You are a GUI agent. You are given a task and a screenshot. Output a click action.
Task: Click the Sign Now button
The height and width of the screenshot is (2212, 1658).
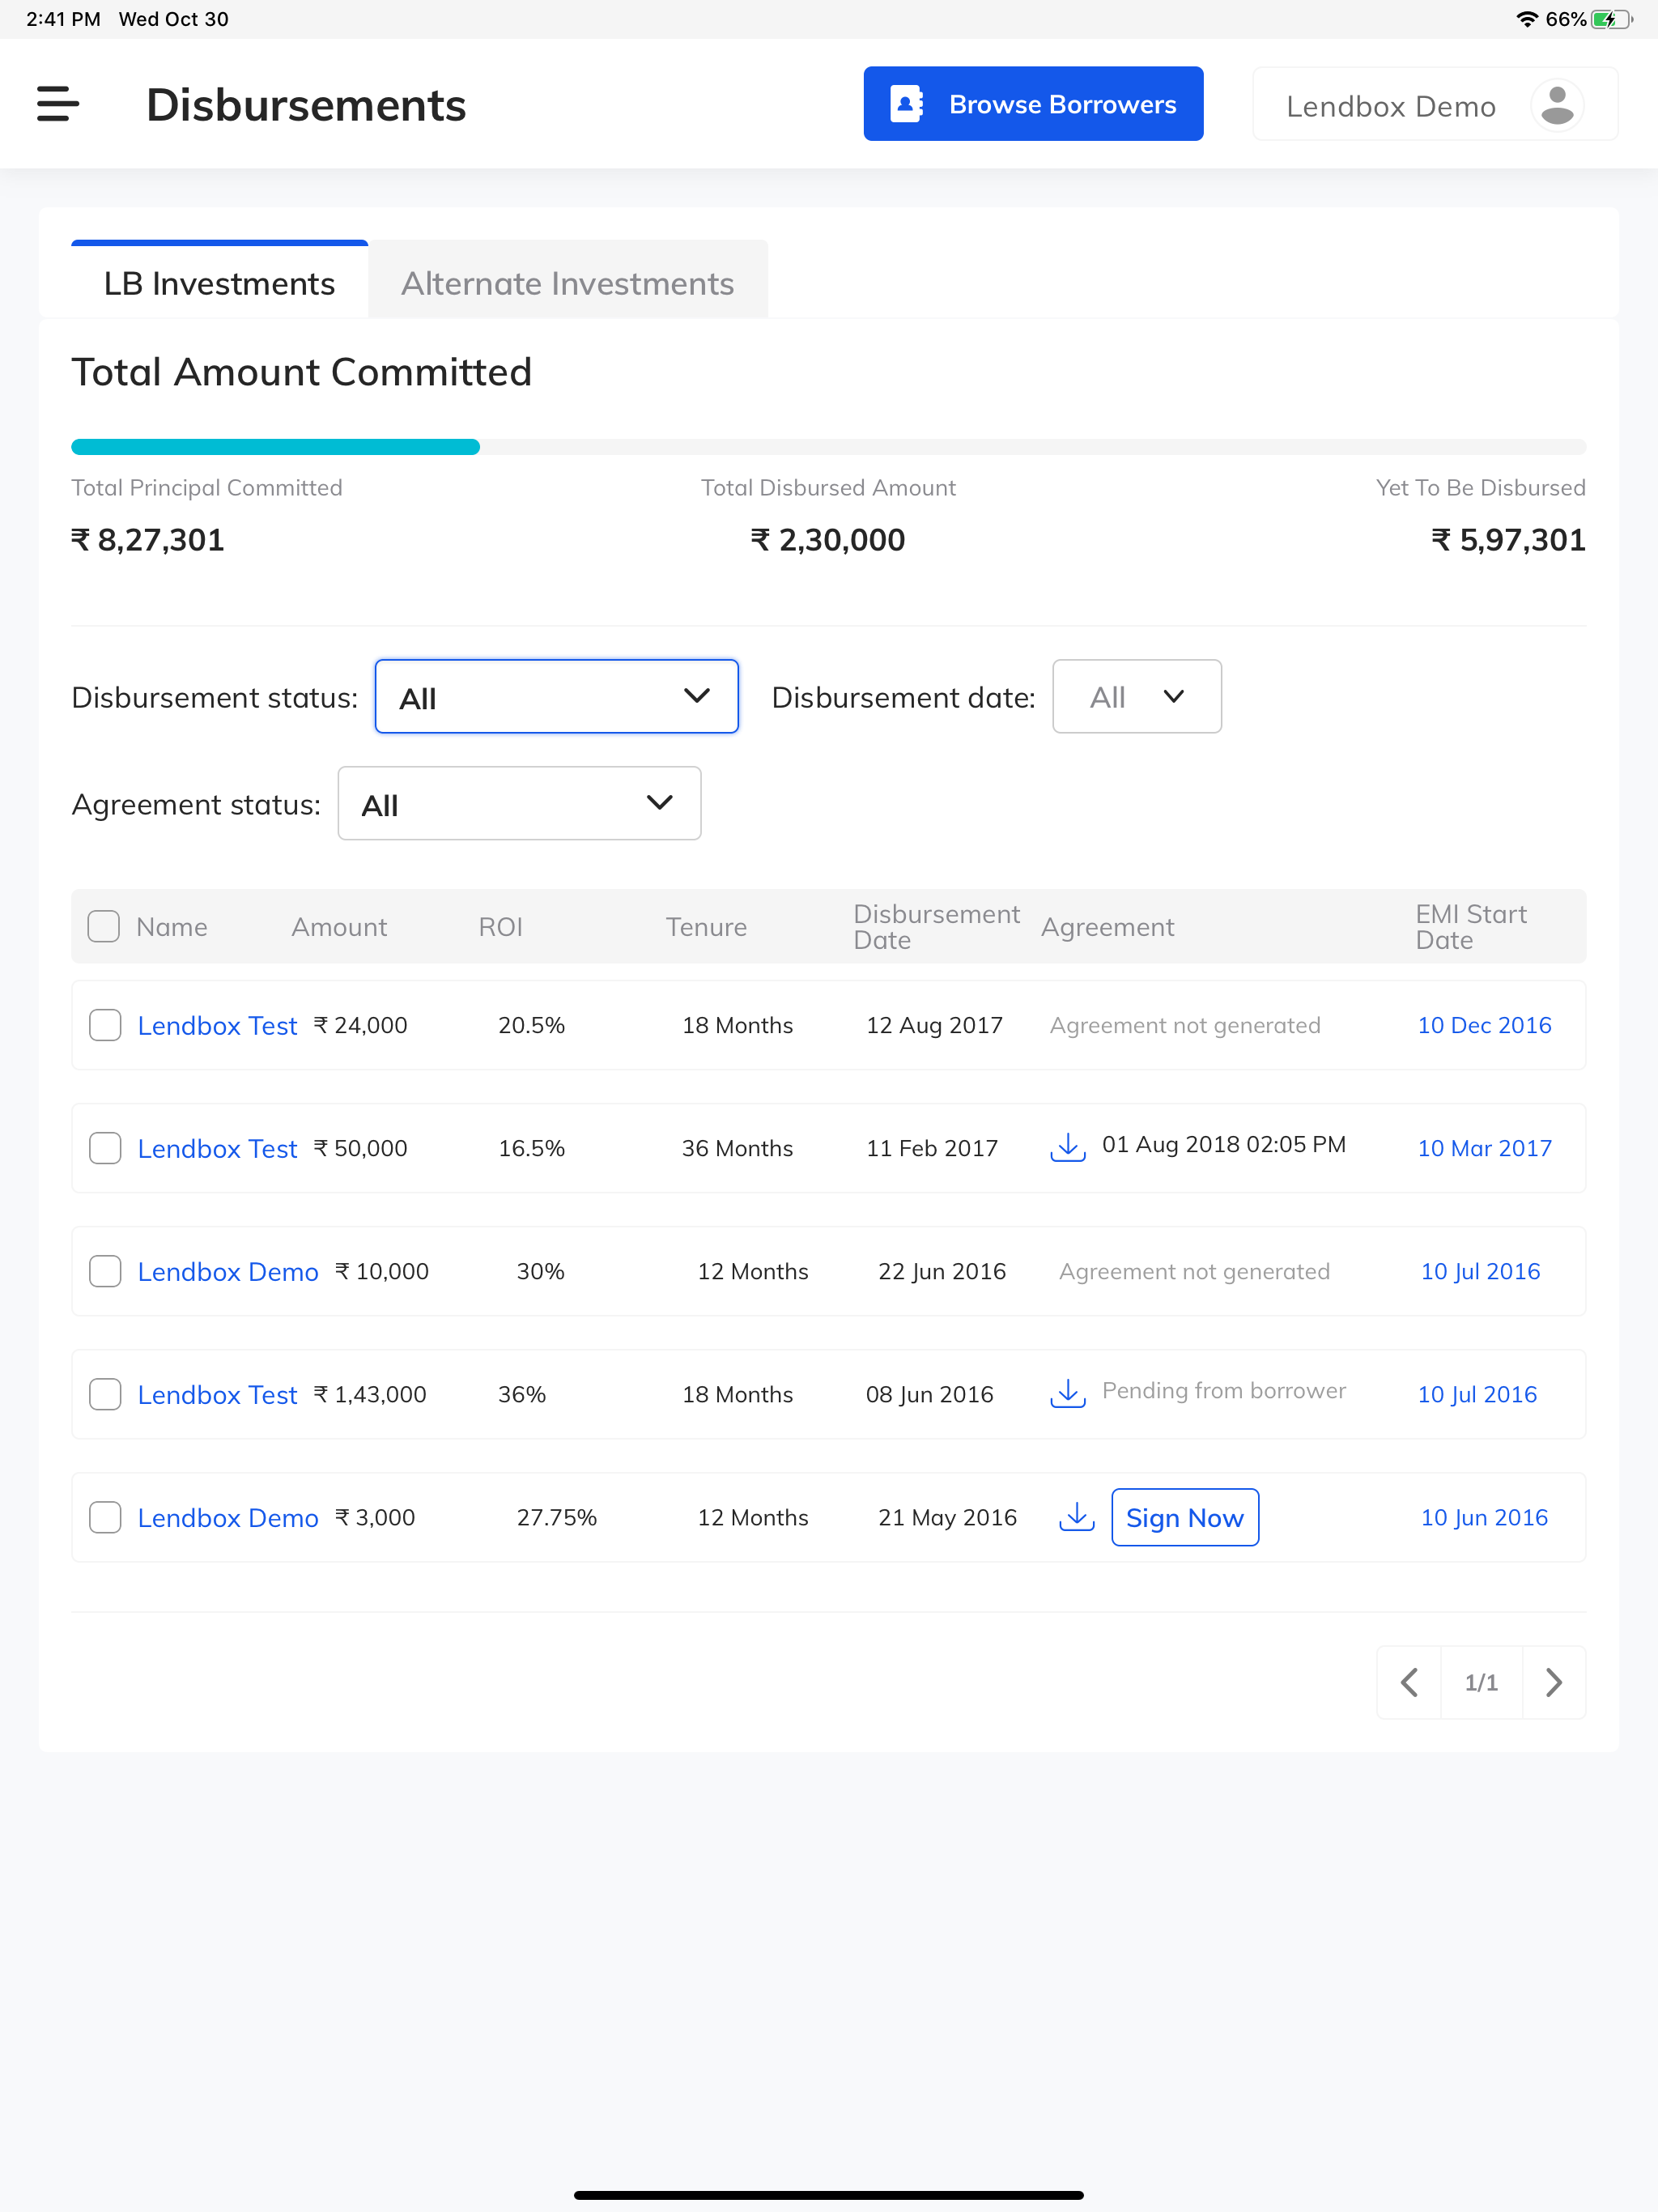tap(1185, 1517)
